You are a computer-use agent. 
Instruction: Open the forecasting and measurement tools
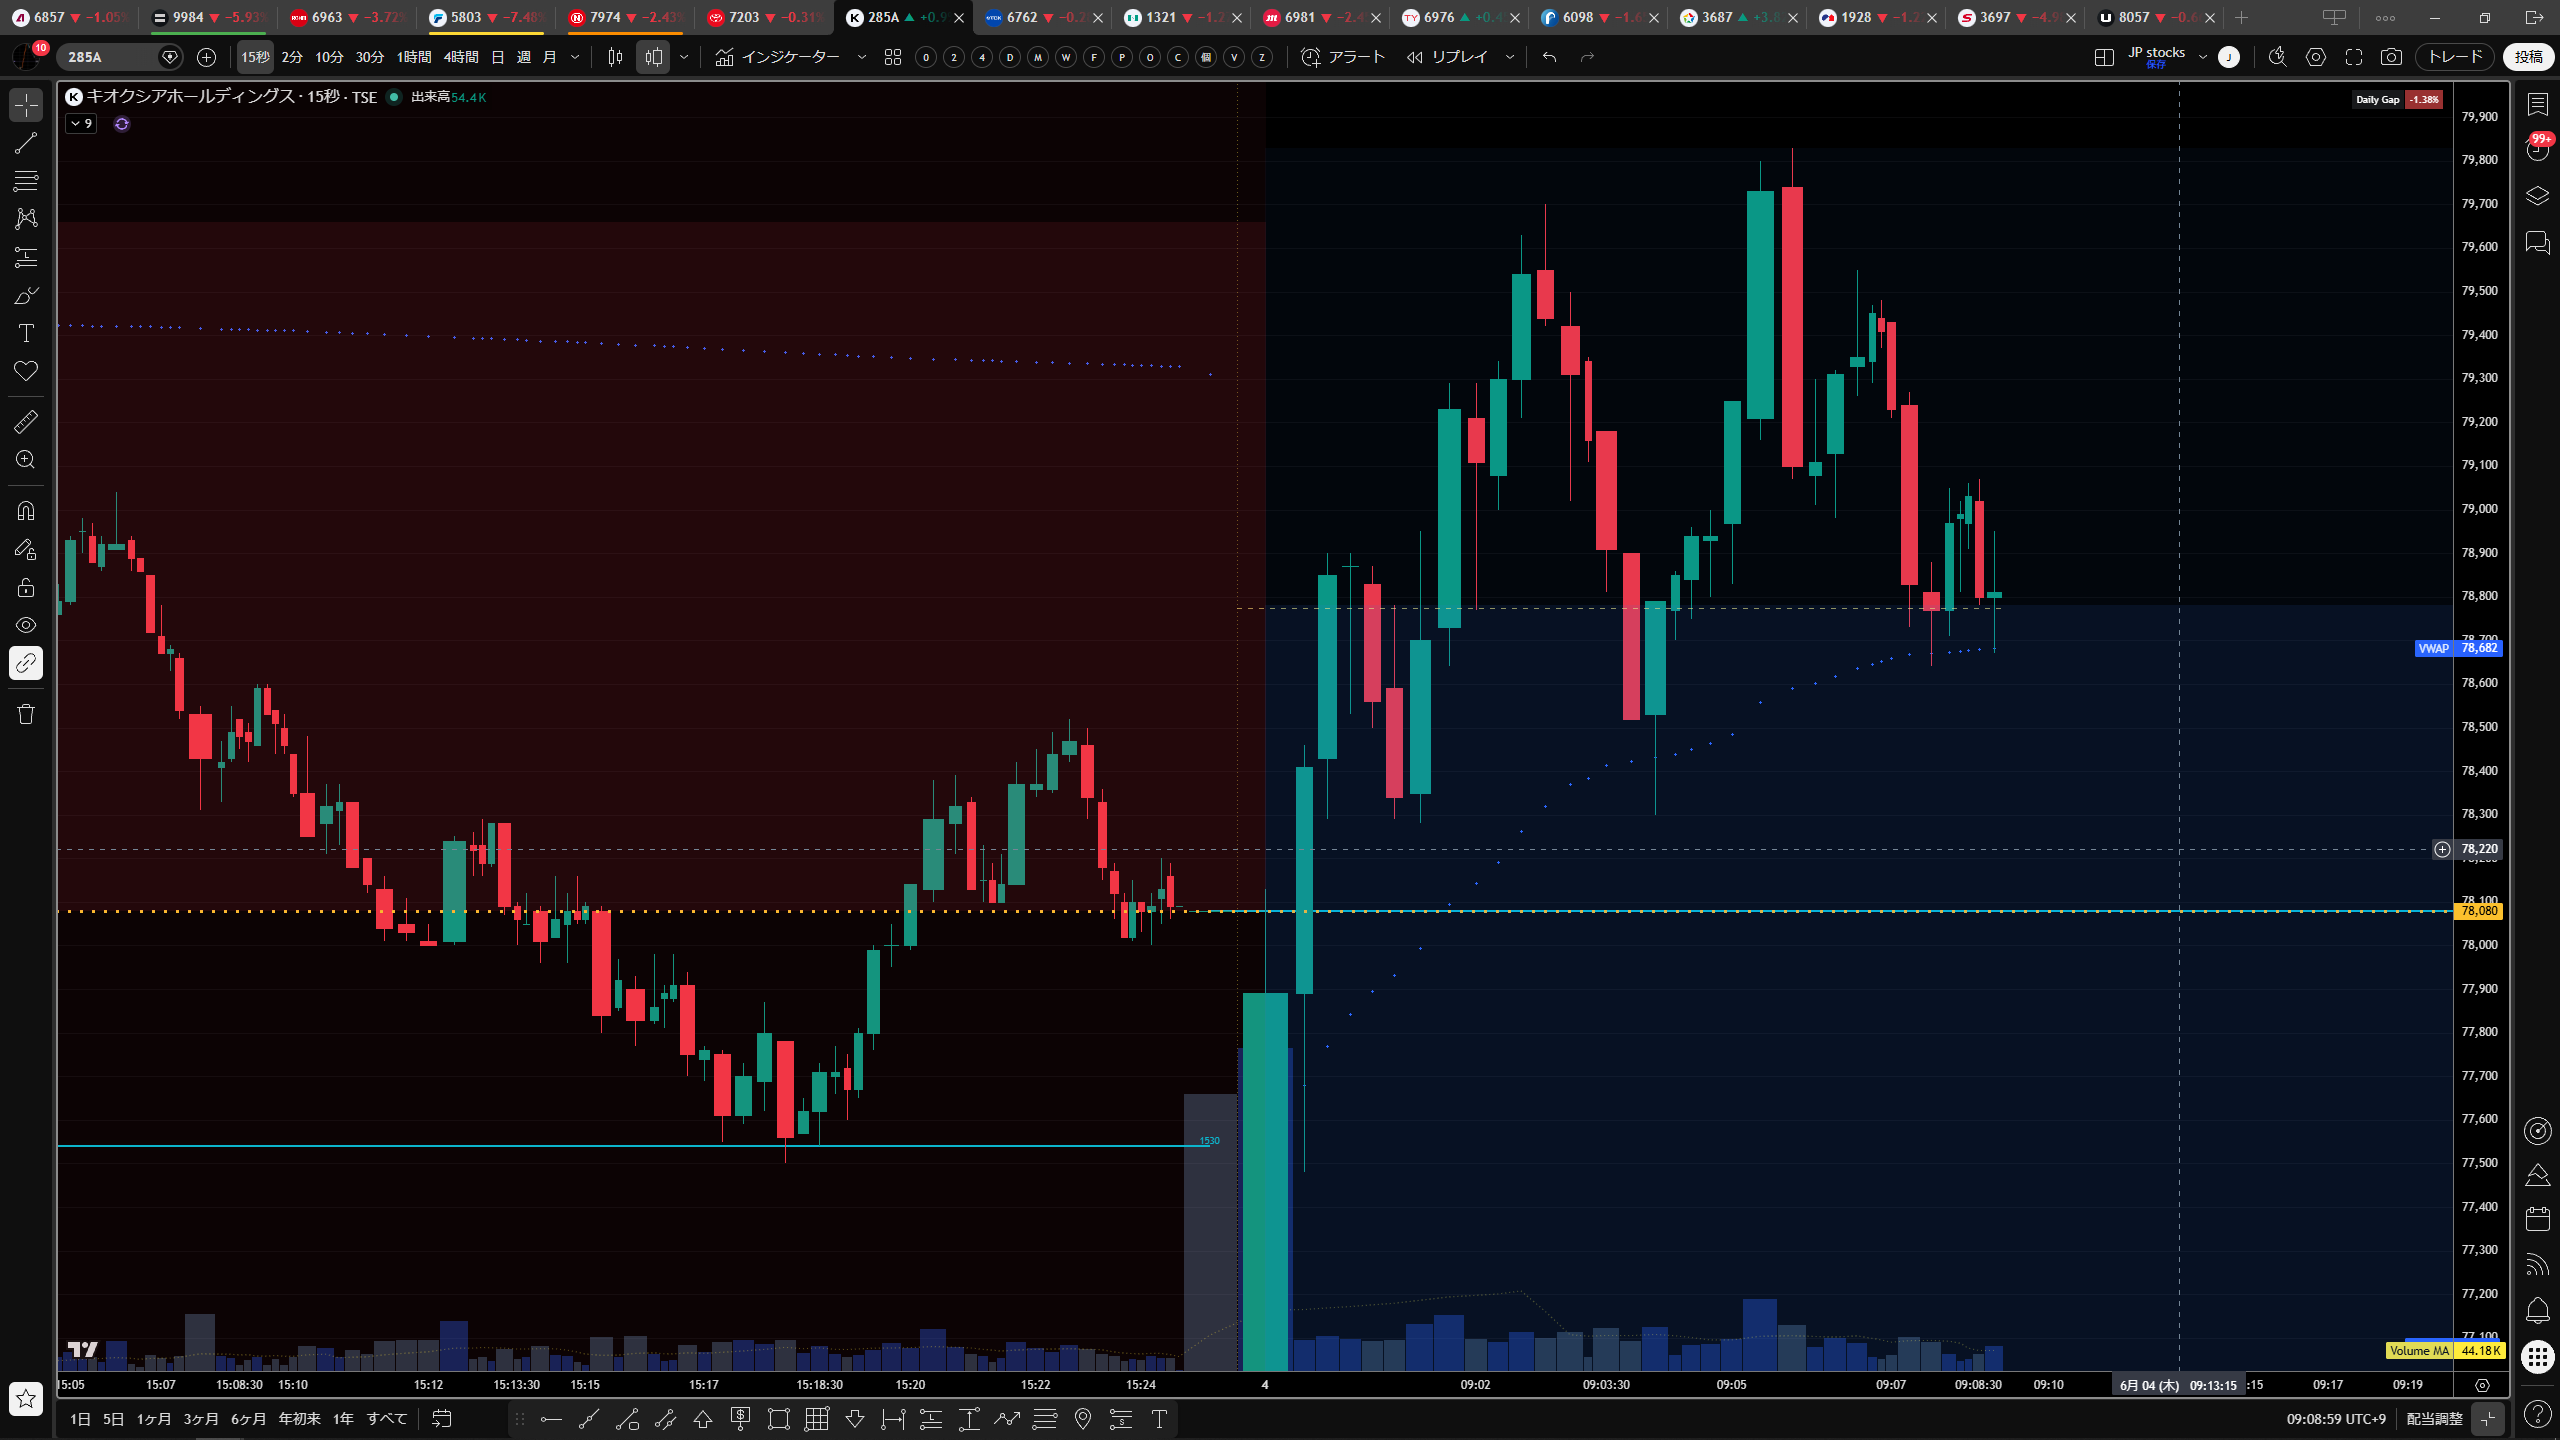(26, 257)
